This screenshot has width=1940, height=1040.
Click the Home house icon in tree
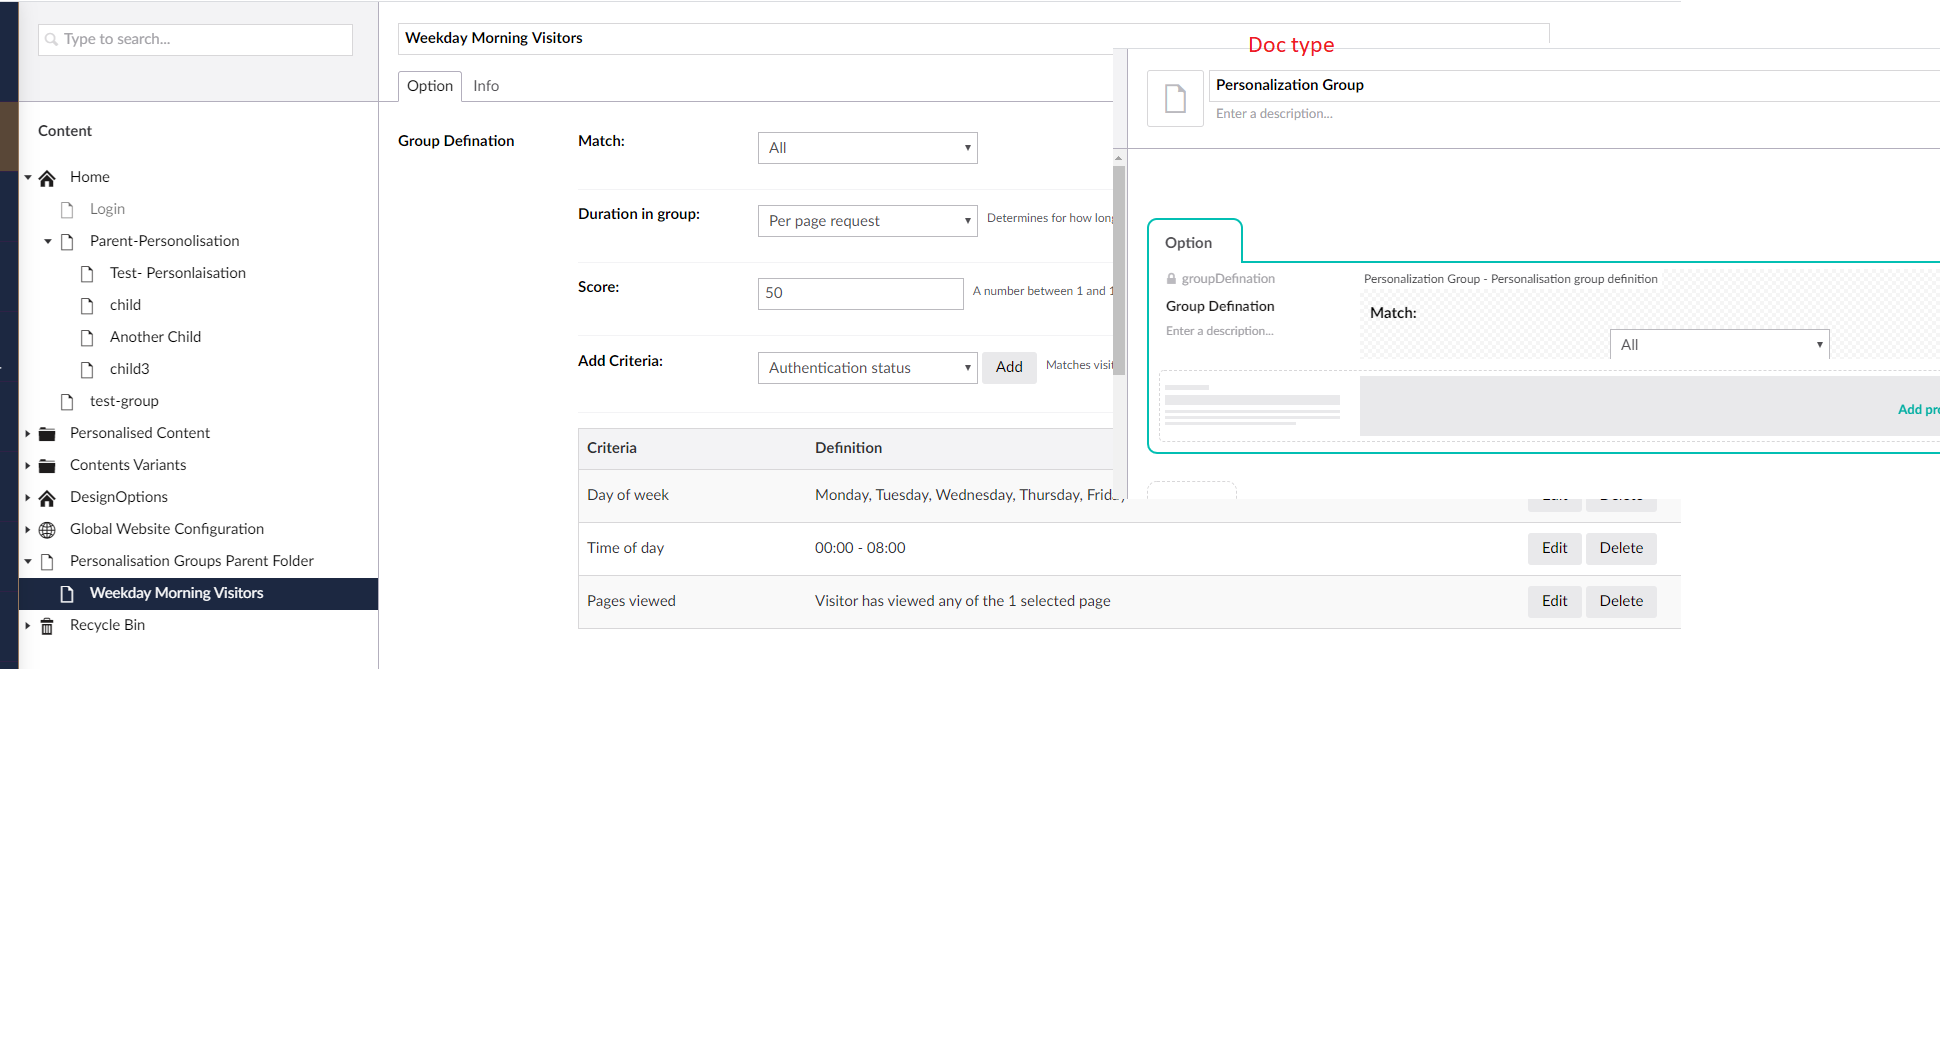(x=47, y=178)
